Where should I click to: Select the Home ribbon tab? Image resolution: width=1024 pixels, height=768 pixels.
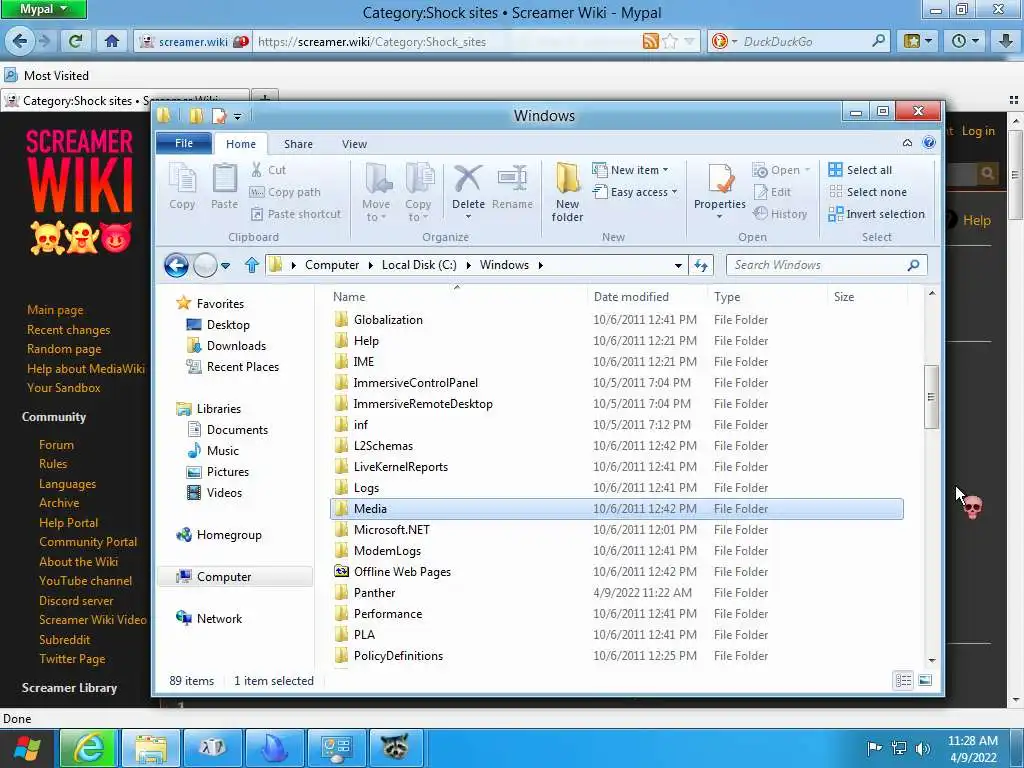(241, 144)
